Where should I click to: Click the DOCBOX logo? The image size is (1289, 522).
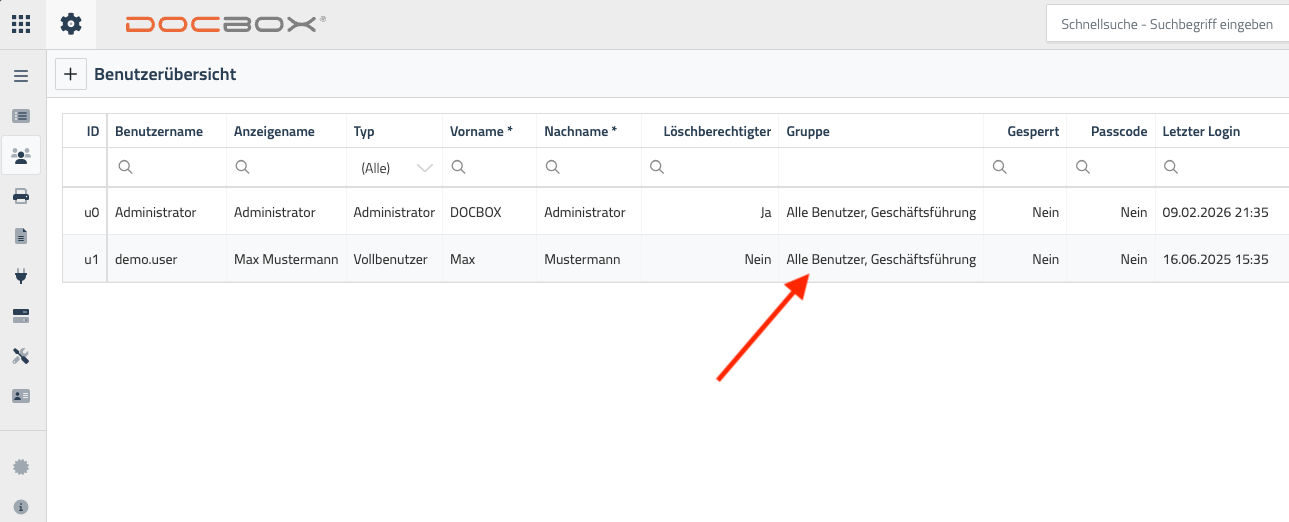pyautogui.click(x=226, y=24)
